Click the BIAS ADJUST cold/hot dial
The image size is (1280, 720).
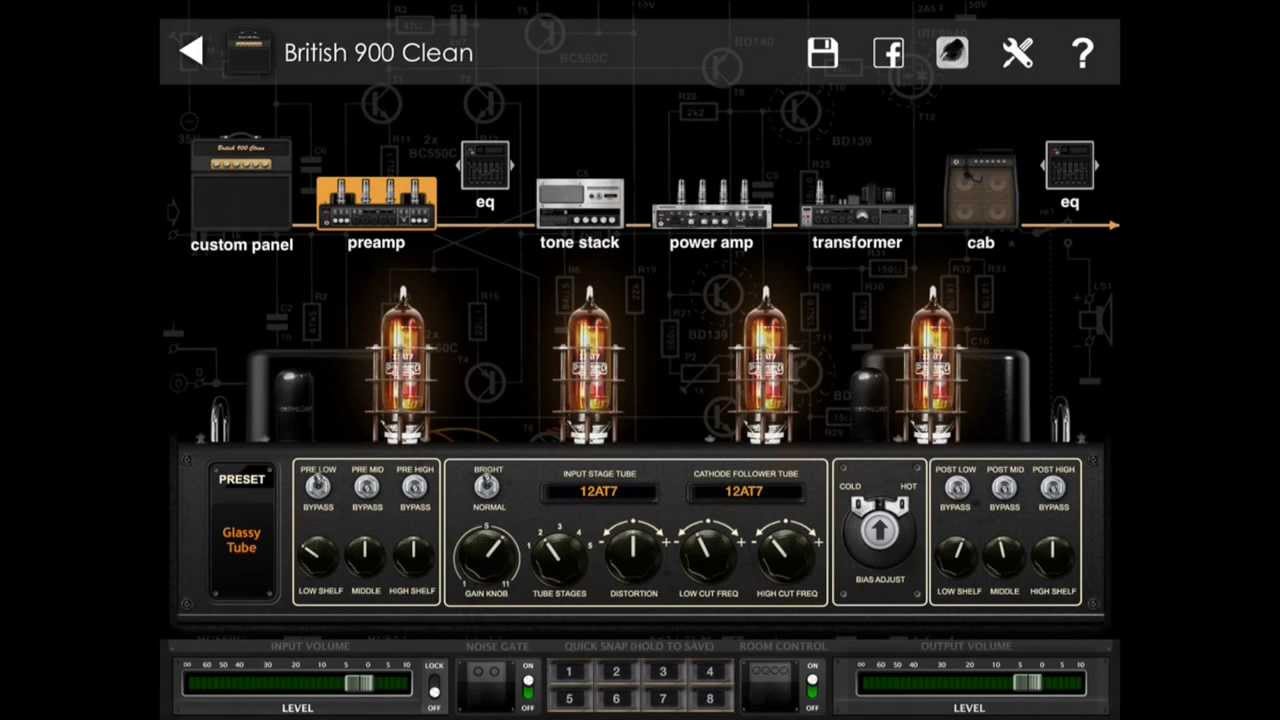coord(879,530)
